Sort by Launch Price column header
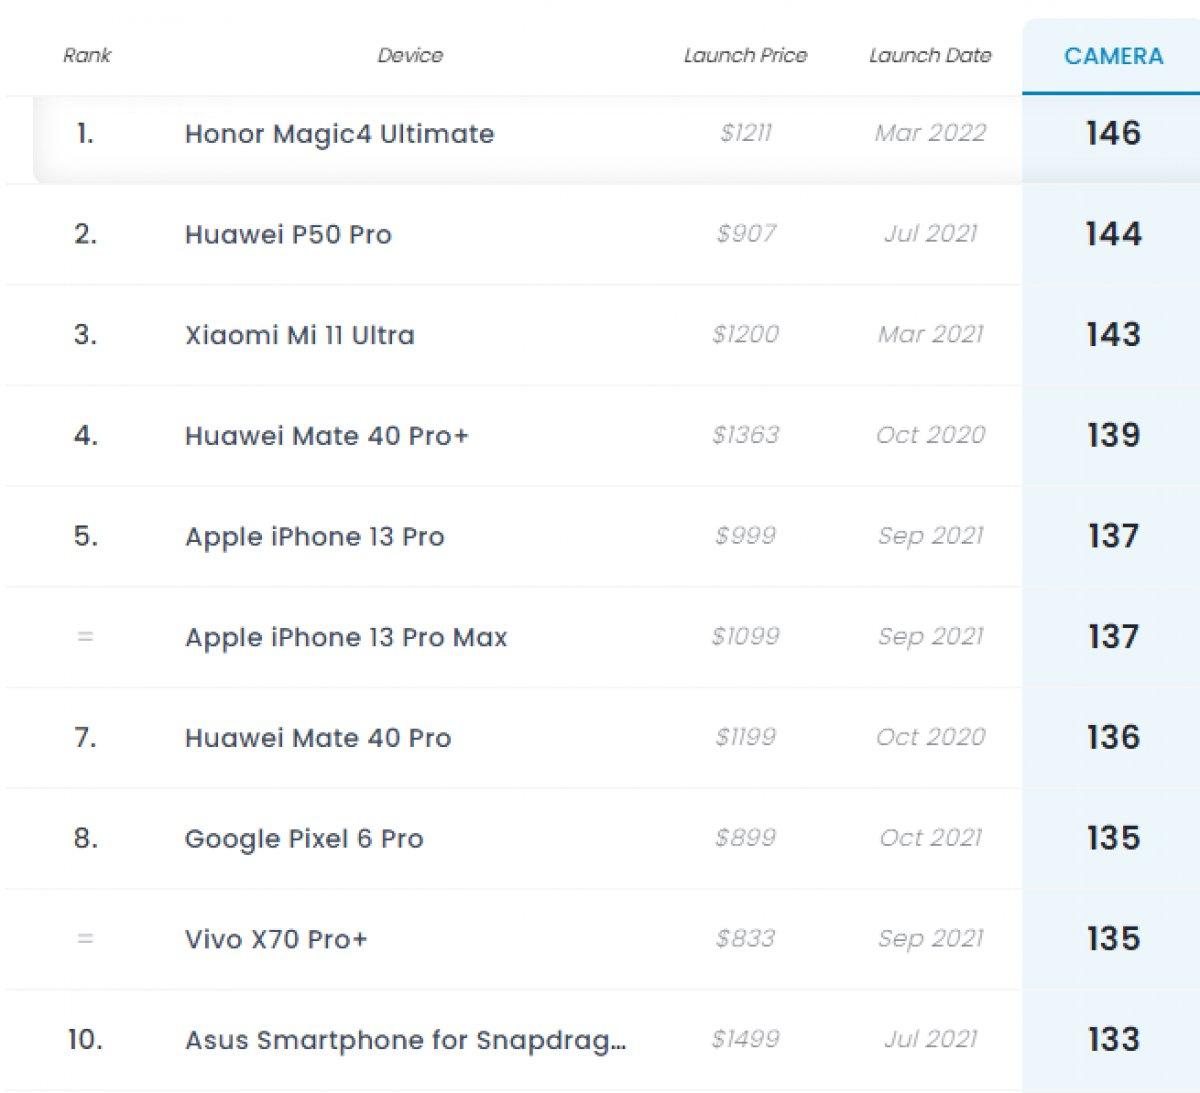This screenshot has height=1093, width=1200. [x=745, y=55]
